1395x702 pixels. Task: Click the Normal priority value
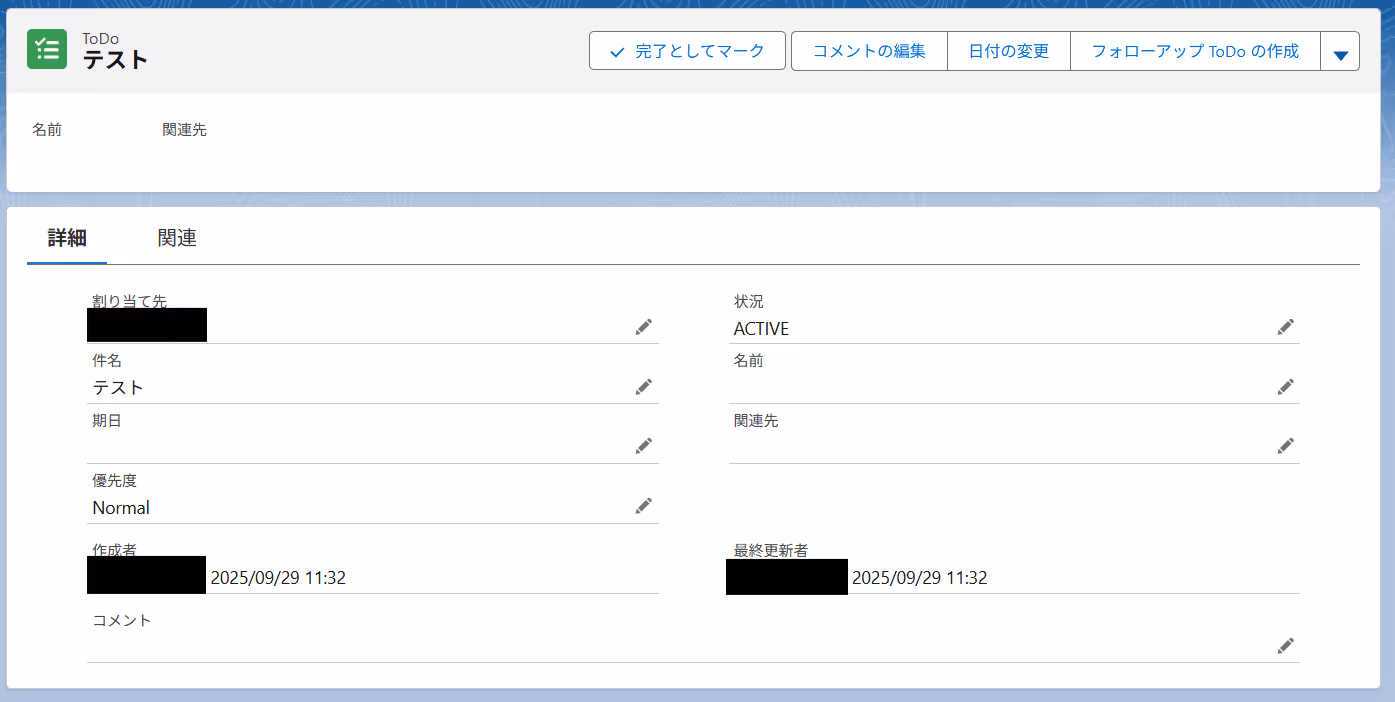click(121, 508)
